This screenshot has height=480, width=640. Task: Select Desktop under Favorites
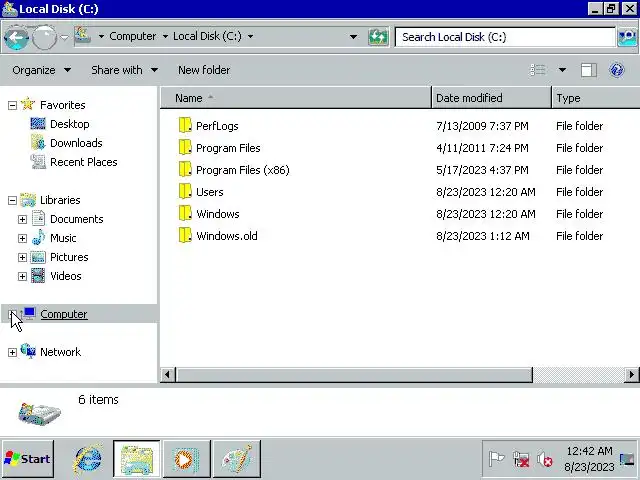(x=69, y=124)
